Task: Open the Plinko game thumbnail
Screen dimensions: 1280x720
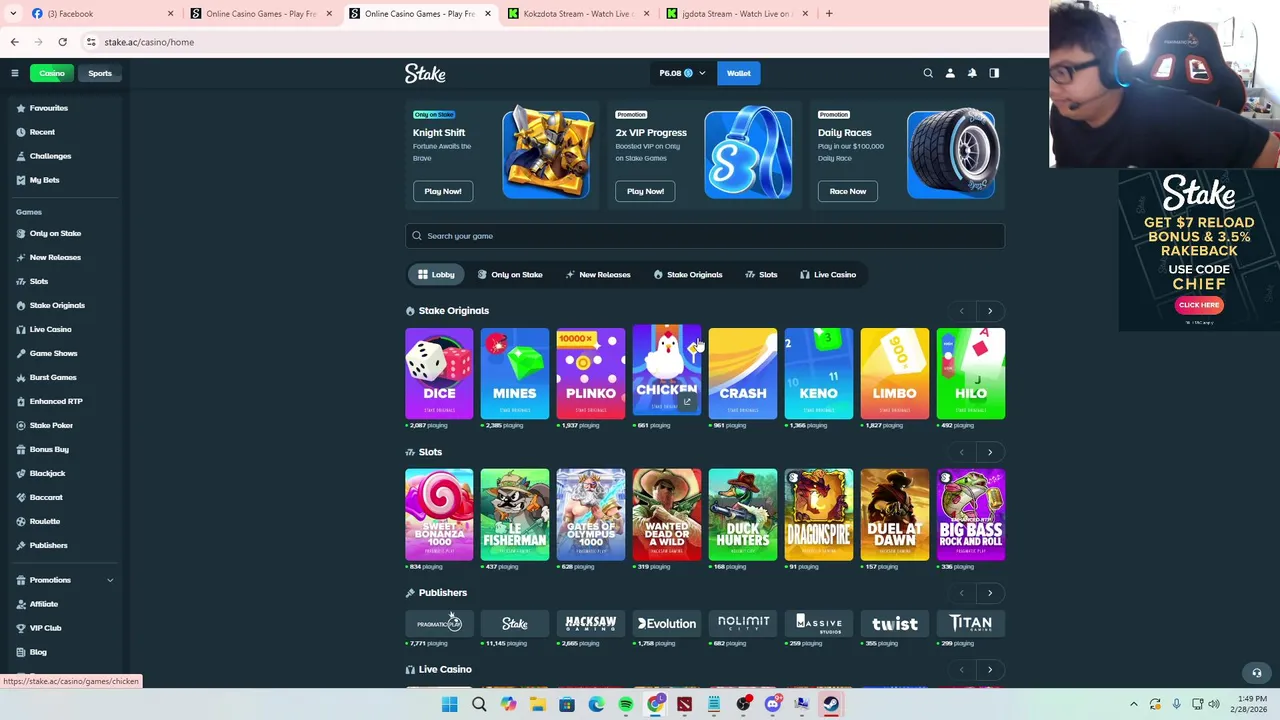Action: pyautogui.click(x=591, y=373)
